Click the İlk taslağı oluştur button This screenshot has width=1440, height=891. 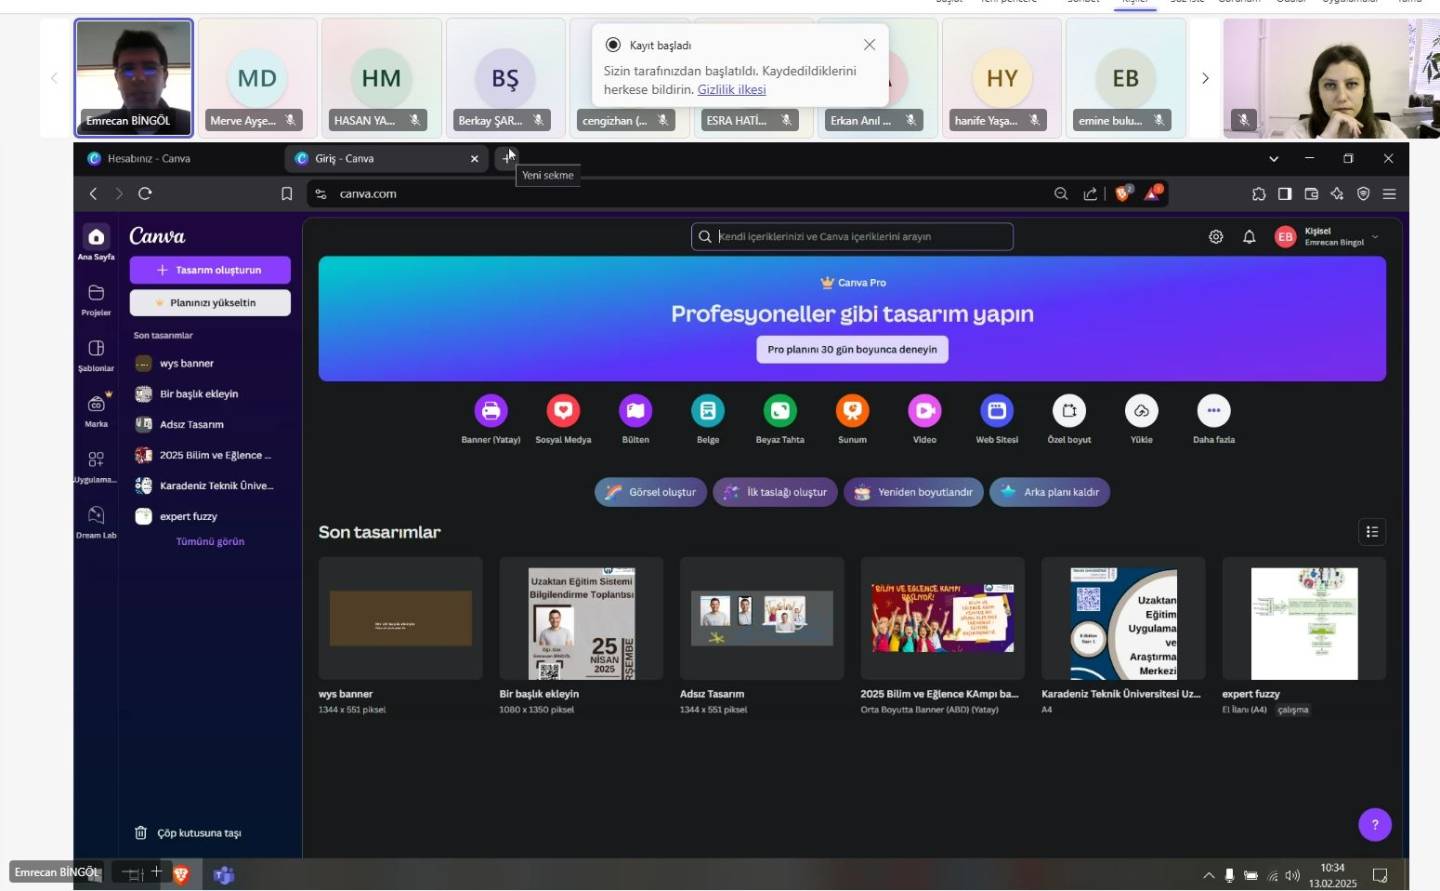(775, 492)
